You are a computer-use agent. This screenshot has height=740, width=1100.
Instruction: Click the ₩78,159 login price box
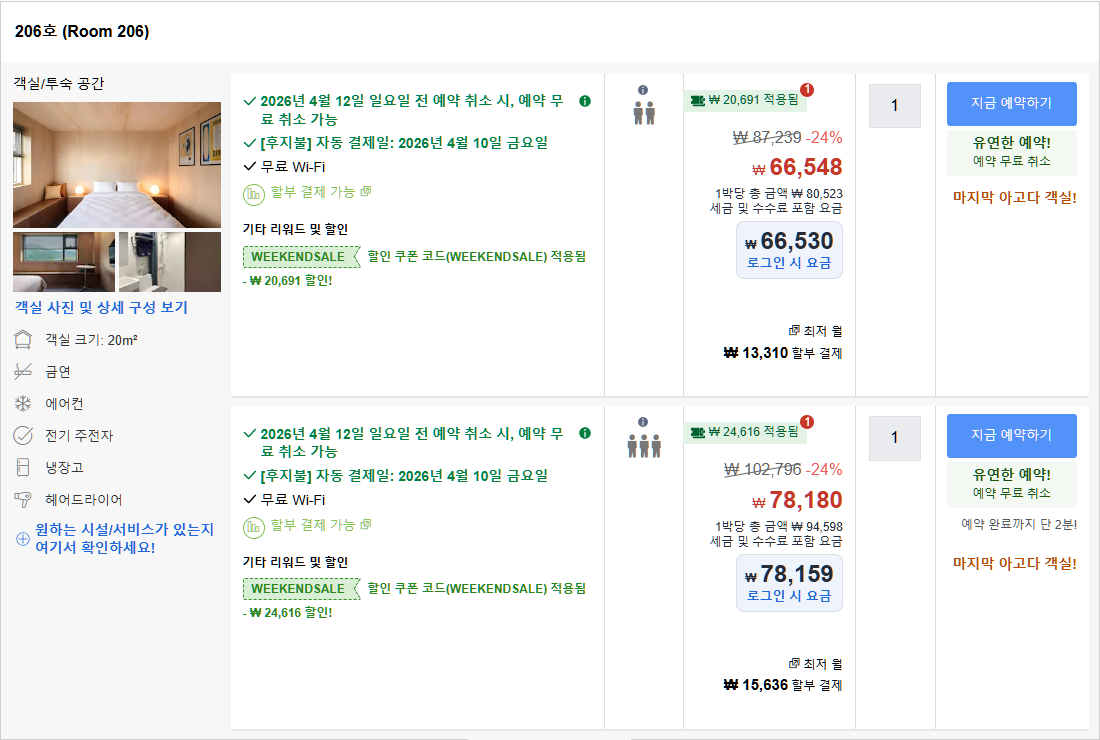tap(789, 583)
